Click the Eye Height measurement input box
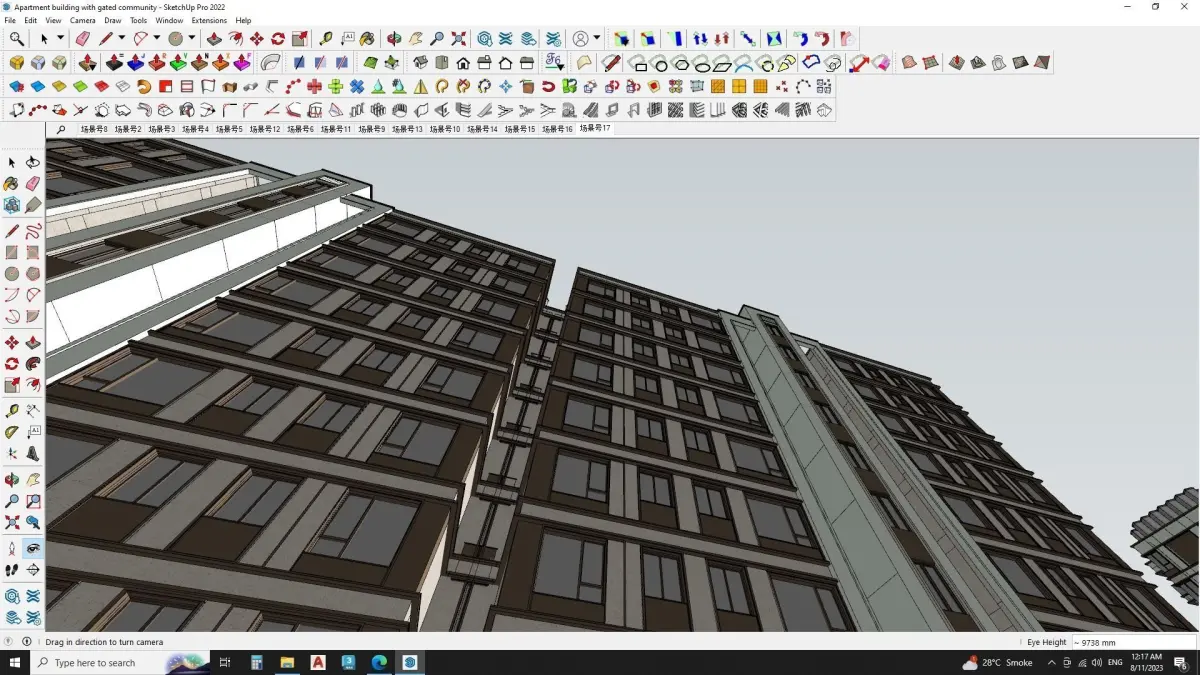Screen dimensions: 1200x675 pos(1133,642)
